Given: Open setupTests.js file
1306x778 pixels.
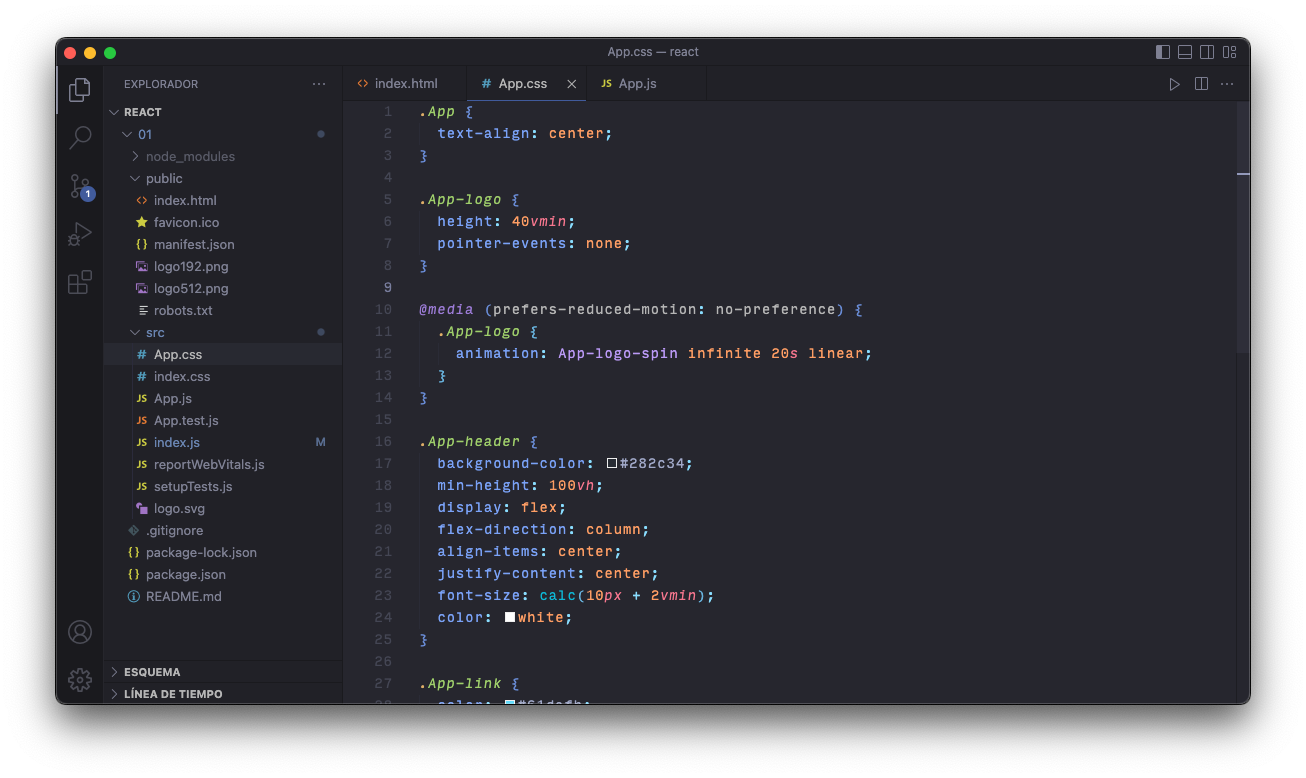Looking at the screenshot, I should coord(223,486).
